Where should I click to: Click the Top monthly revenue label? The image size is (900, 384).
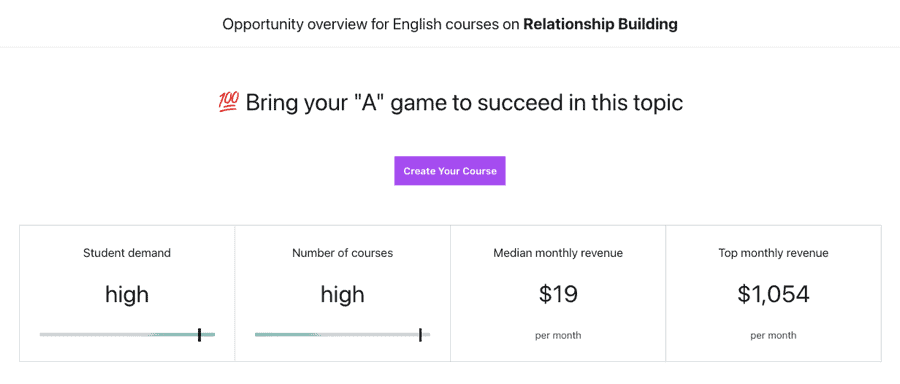click(x=773, y=253)
